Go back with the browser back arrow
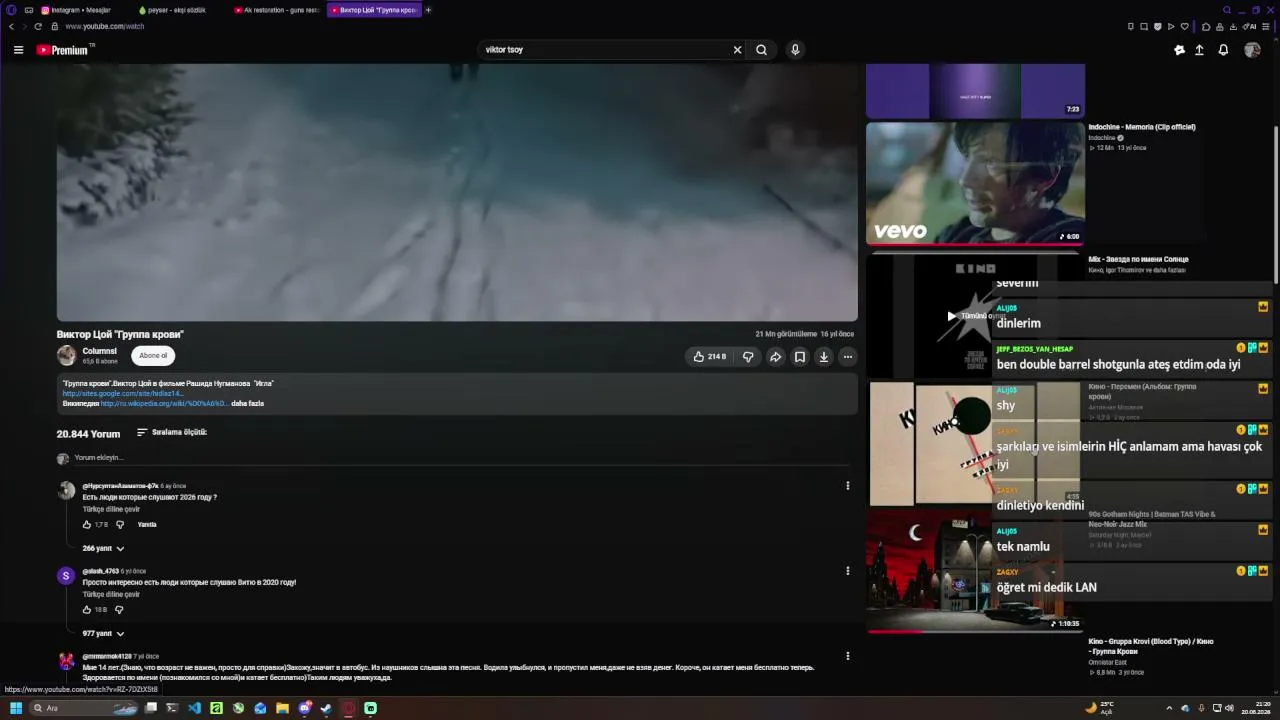Screen dimensions: 1280x720 coord(11,27)
